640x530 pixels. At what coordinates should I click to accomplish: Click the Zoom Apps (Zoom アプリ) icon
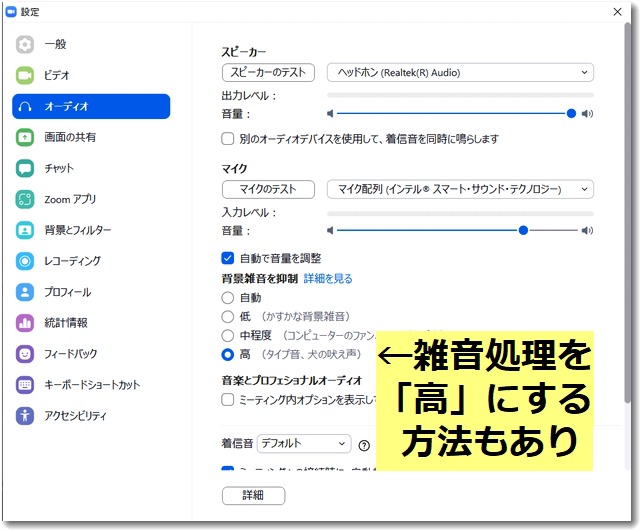click(26, 199)
